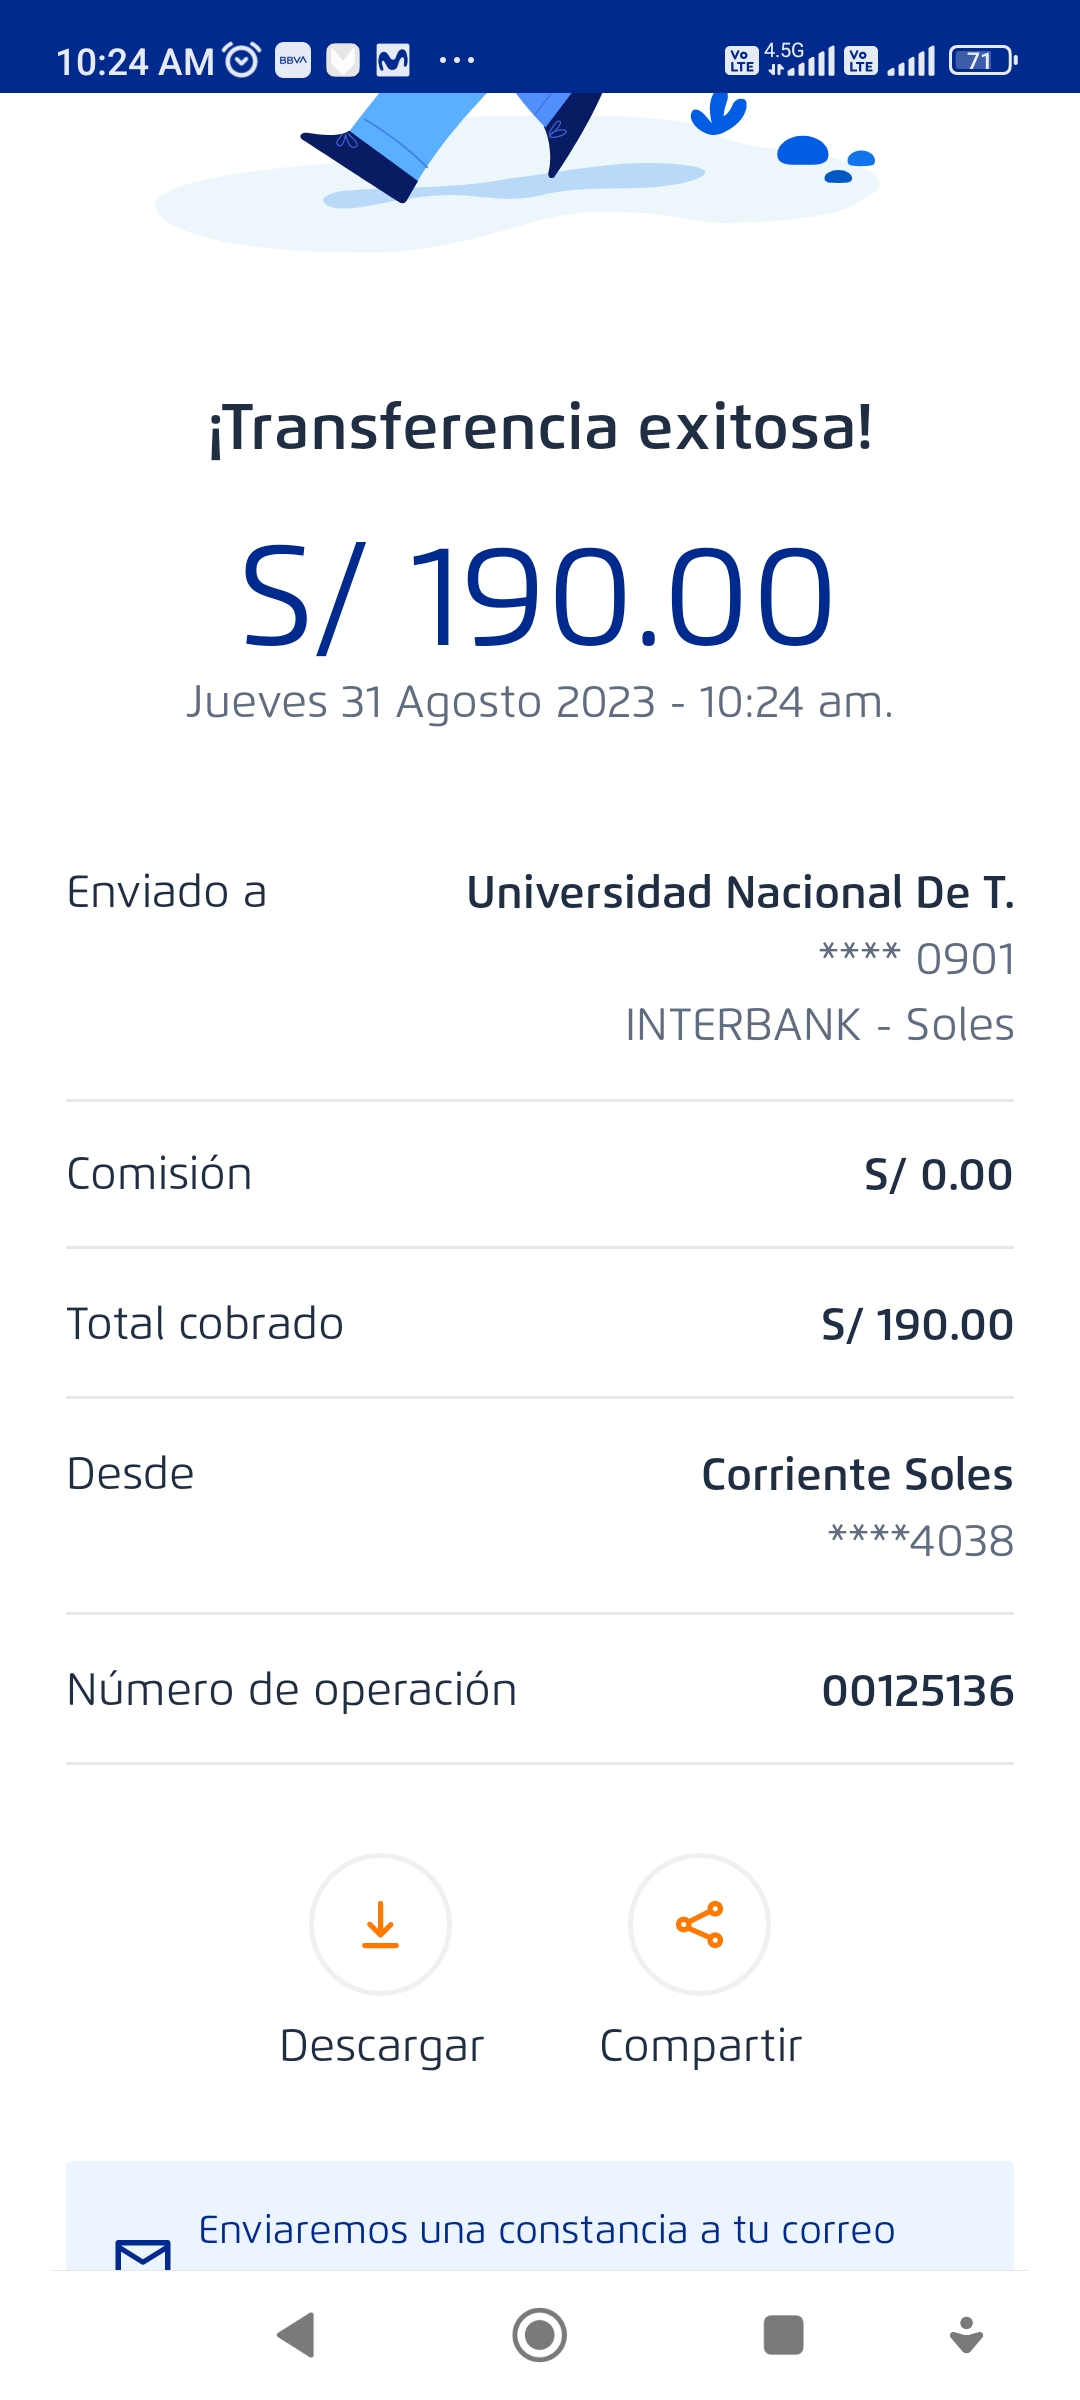Image resolution: width=1080 pixels, height=2400 pixels.
Task: Tap the Descargar label
Action: point(382,2046)
